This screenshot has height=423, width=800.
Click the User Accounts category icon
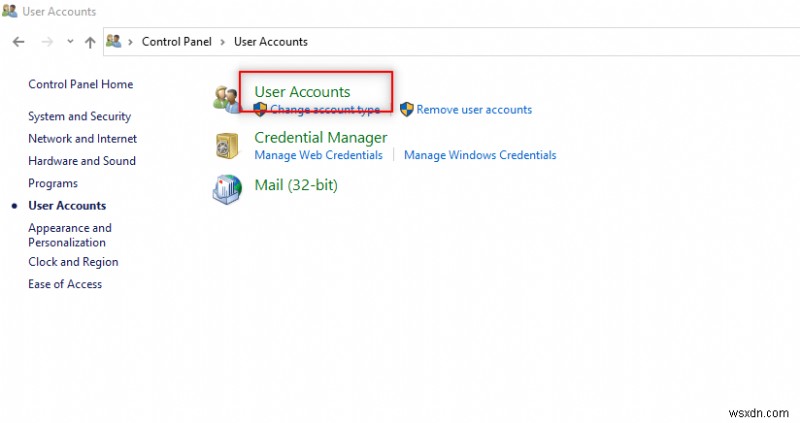tap(227, 98)
